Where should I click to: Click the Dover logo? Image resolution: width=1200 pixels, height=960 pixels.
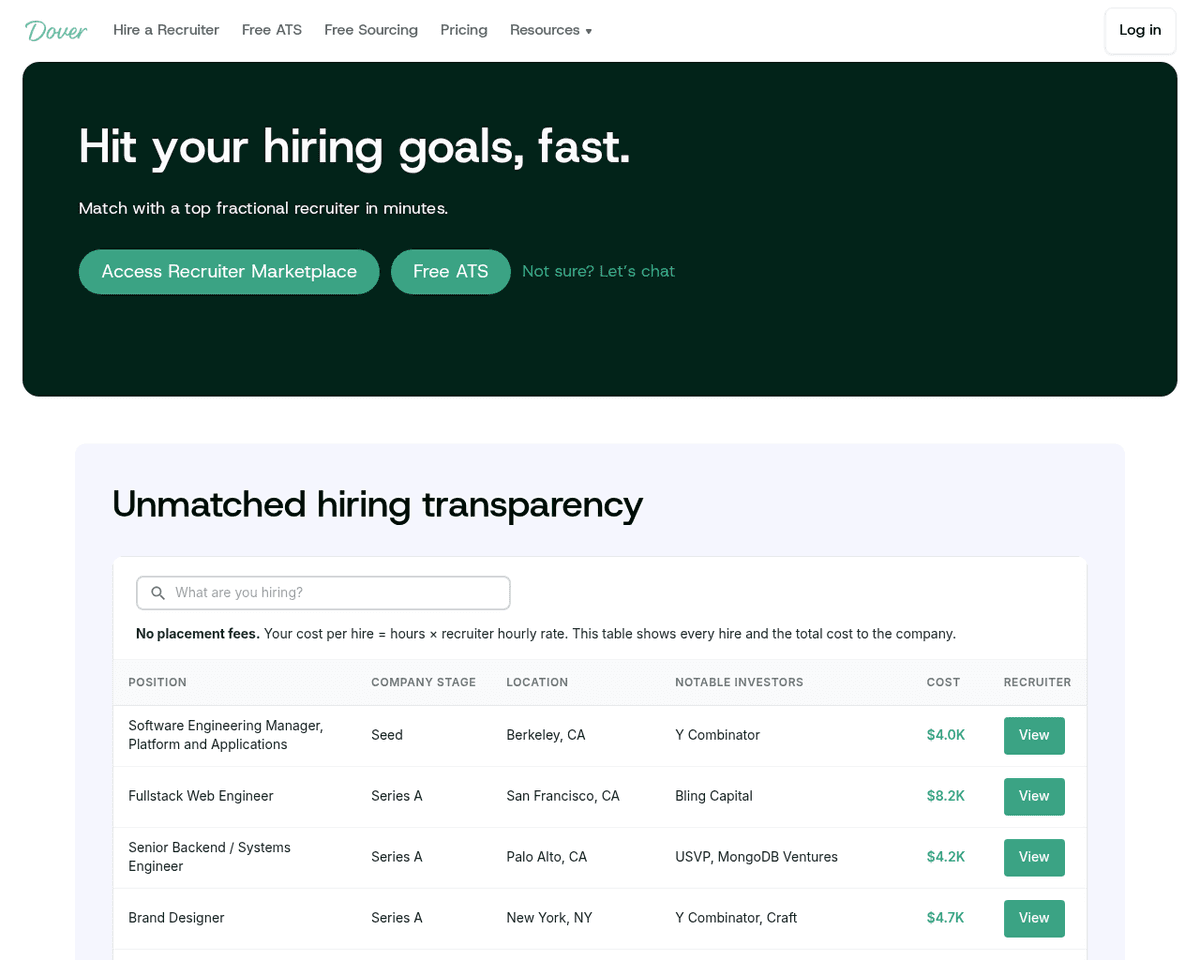pos(56,30)
